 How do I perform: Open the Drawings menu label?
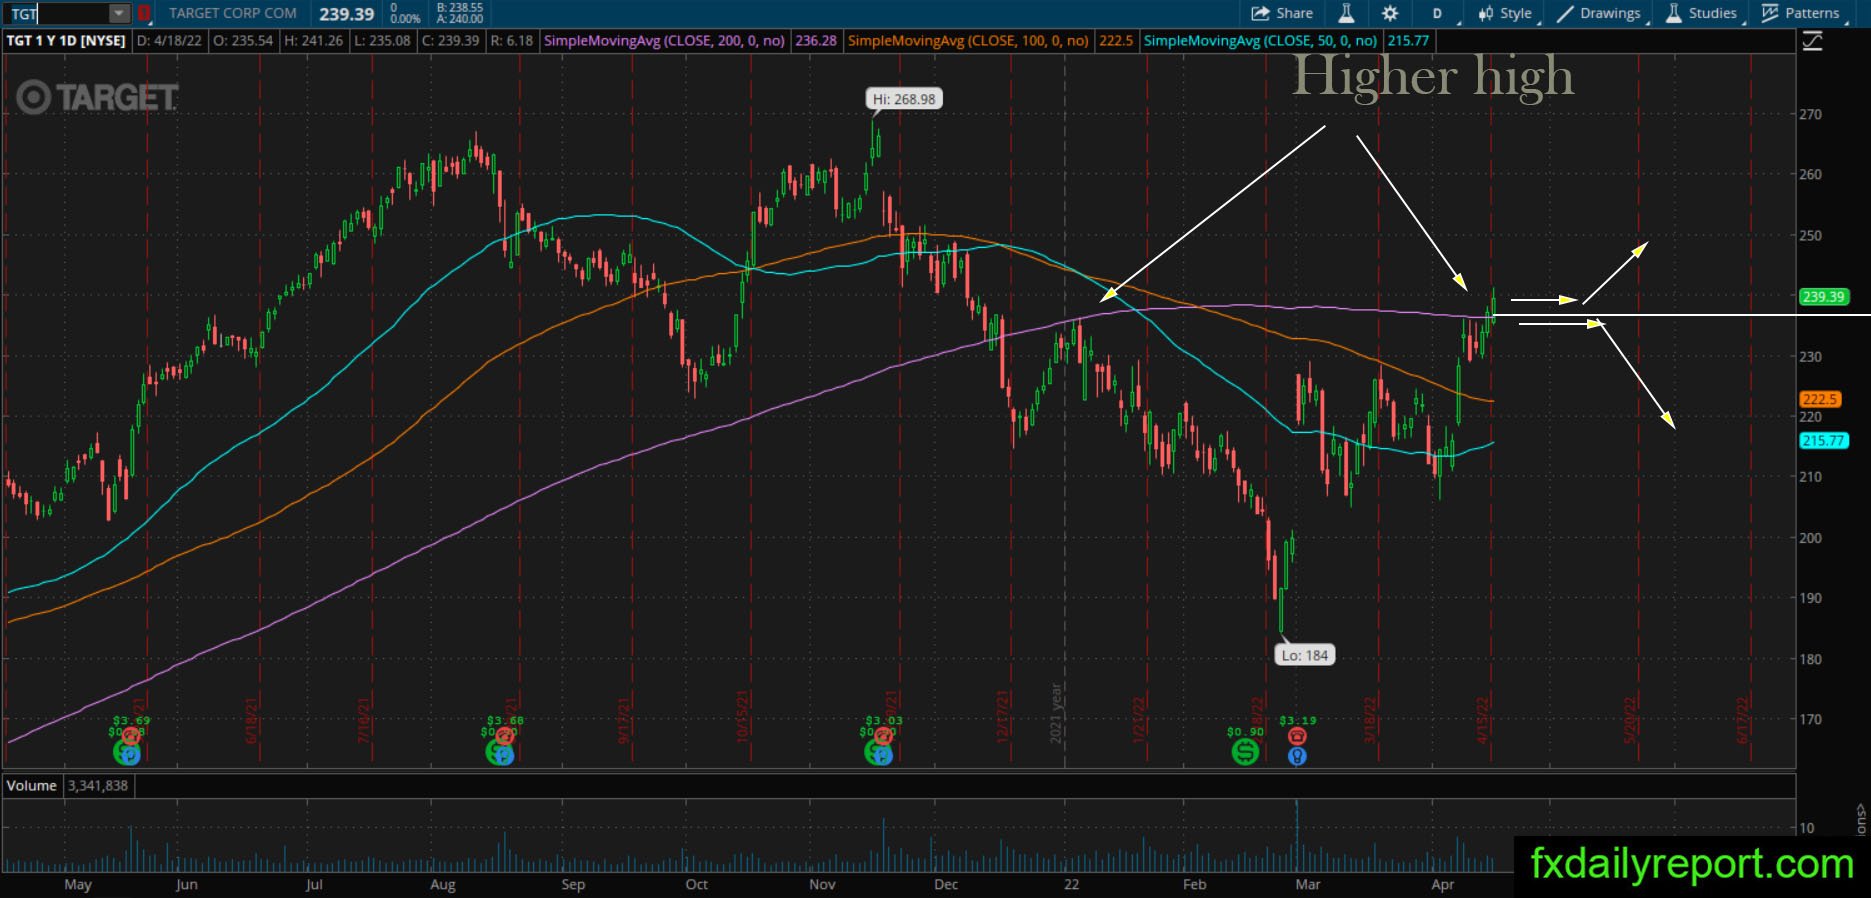(x=1610, y=14)
